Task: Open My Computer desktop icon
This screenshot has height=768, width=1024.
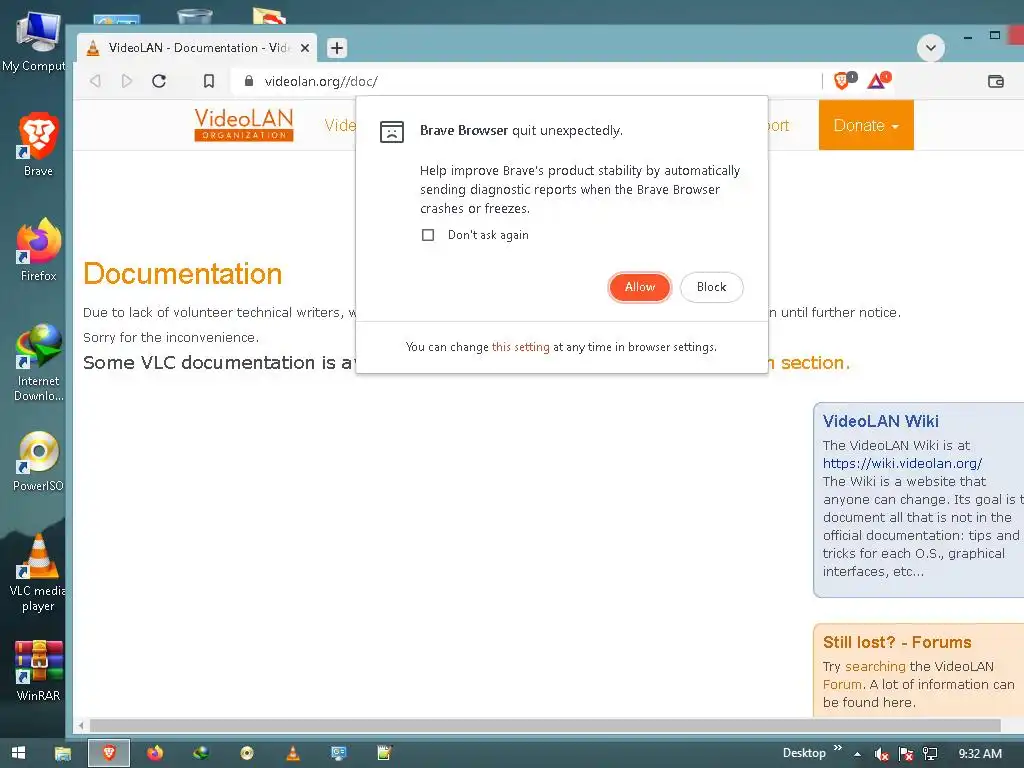Action: tap(34, 40)
